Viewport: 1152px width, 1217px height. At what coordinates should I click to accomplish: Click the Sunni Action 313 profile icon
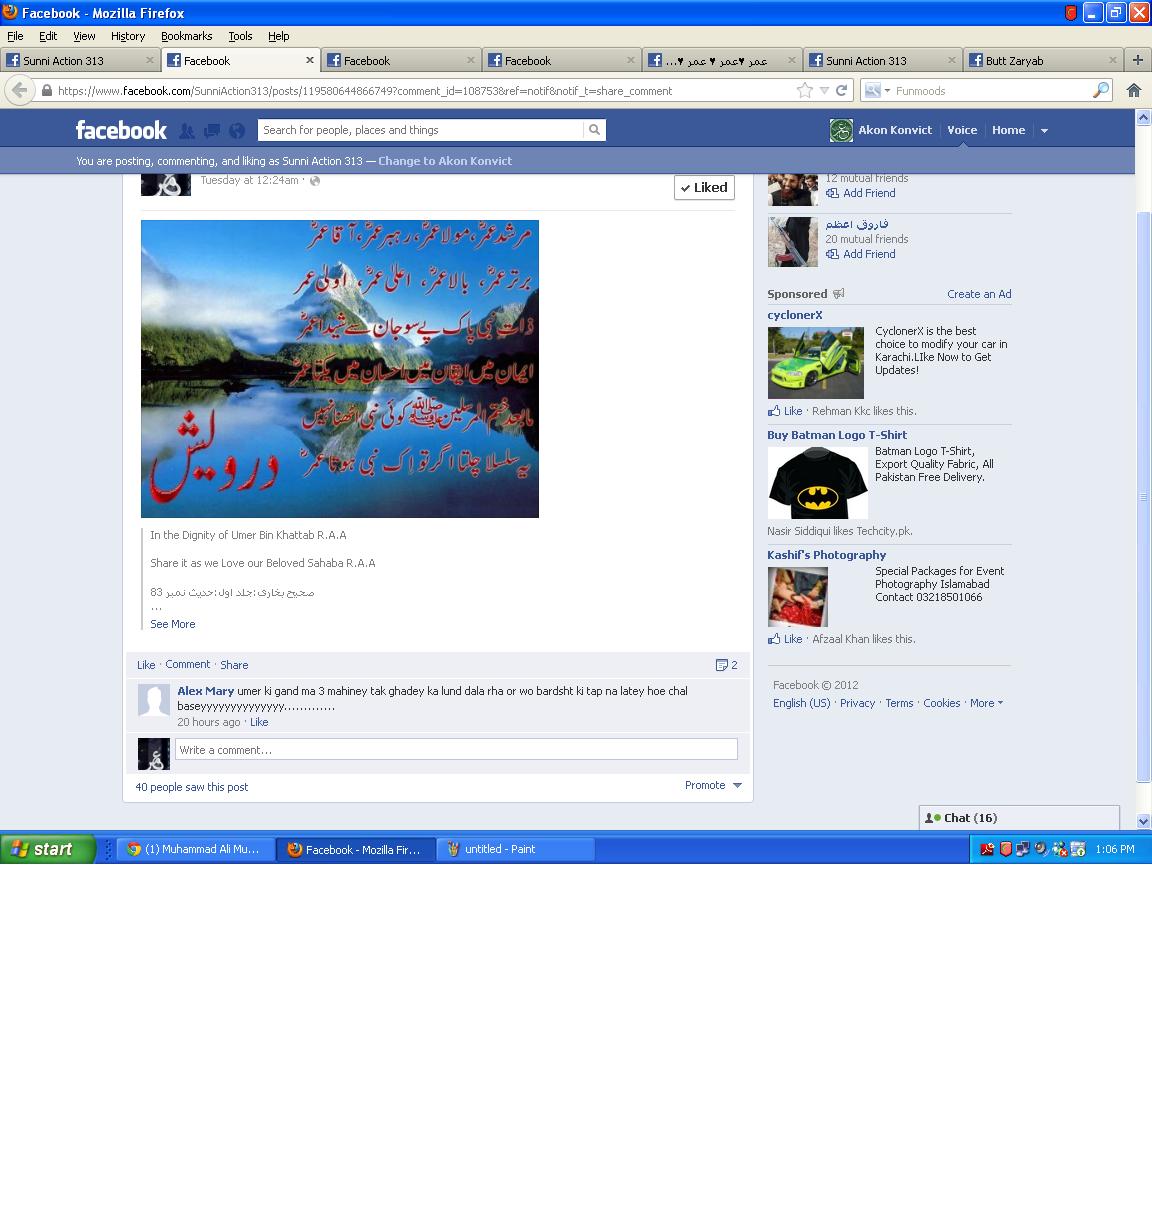coord(841,130)
